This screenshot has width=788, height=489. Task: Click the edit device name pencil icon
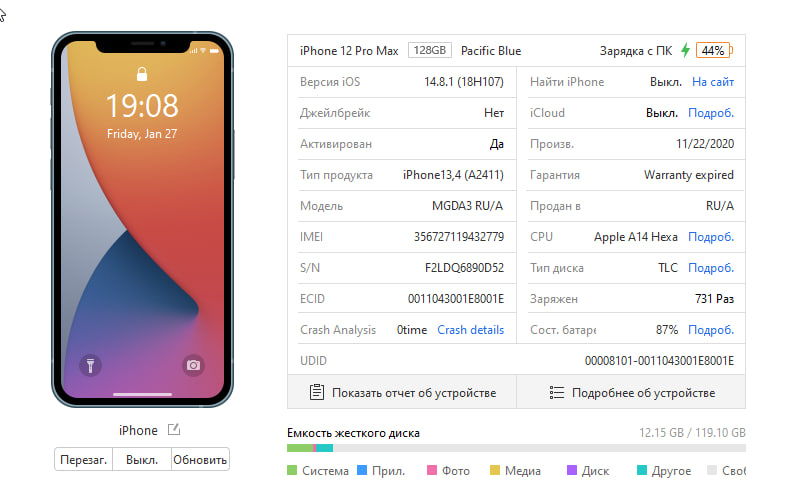tap(174, 430)
